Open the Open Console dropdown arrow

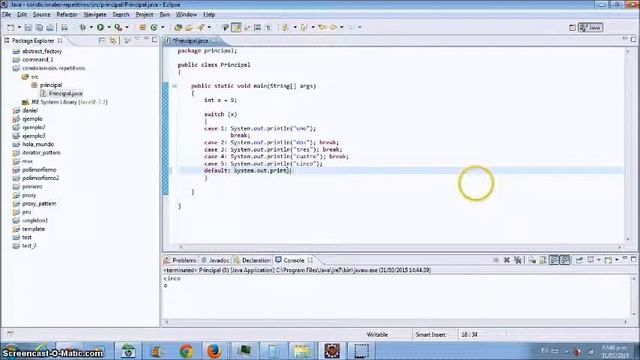[x=617, y=260]
